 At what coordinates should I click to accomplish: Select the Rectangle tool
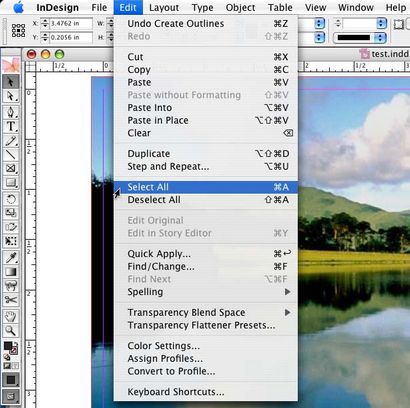click(x=11, y=183)
